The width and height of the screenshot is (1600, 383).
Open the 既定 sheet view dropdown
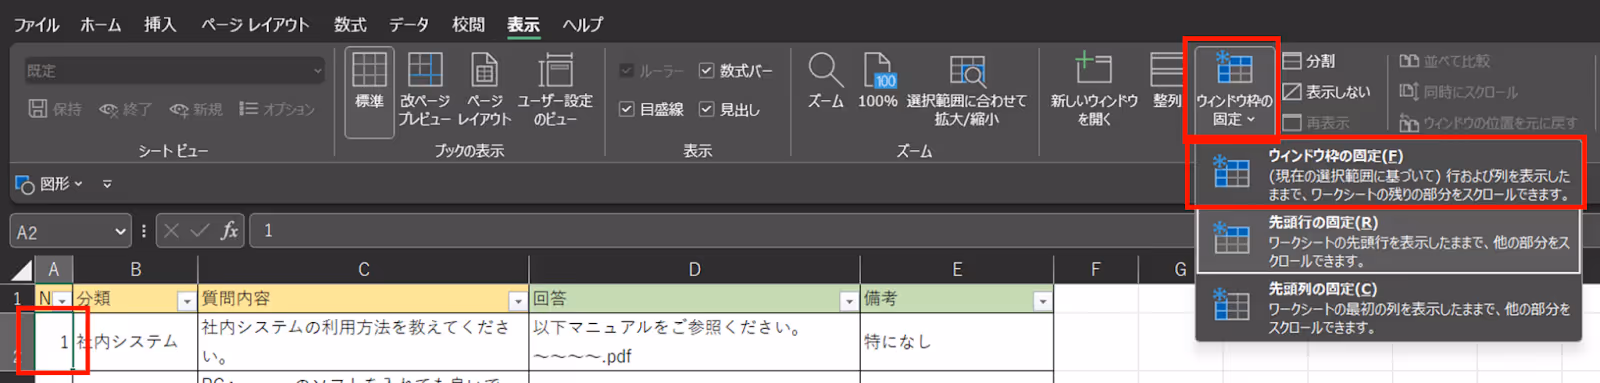pos(175,71)
